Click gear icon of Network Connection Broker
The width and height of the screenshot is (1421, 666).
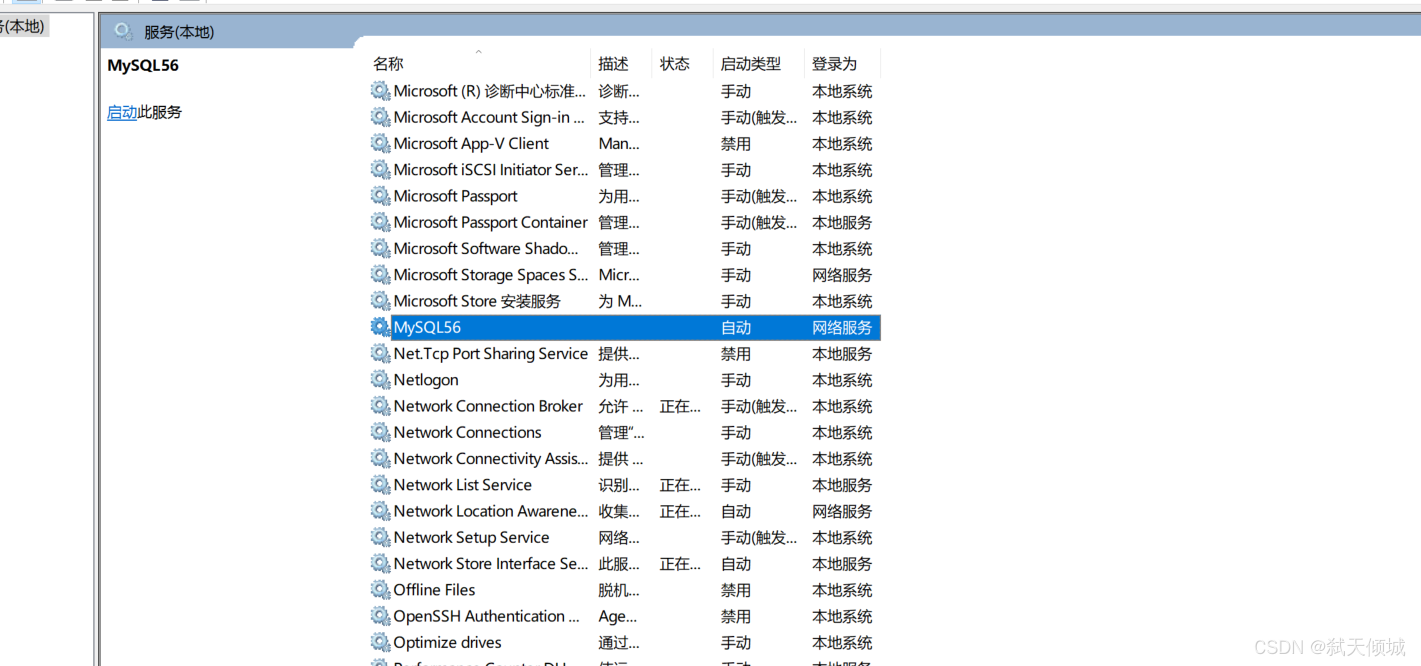click(380, 406)
